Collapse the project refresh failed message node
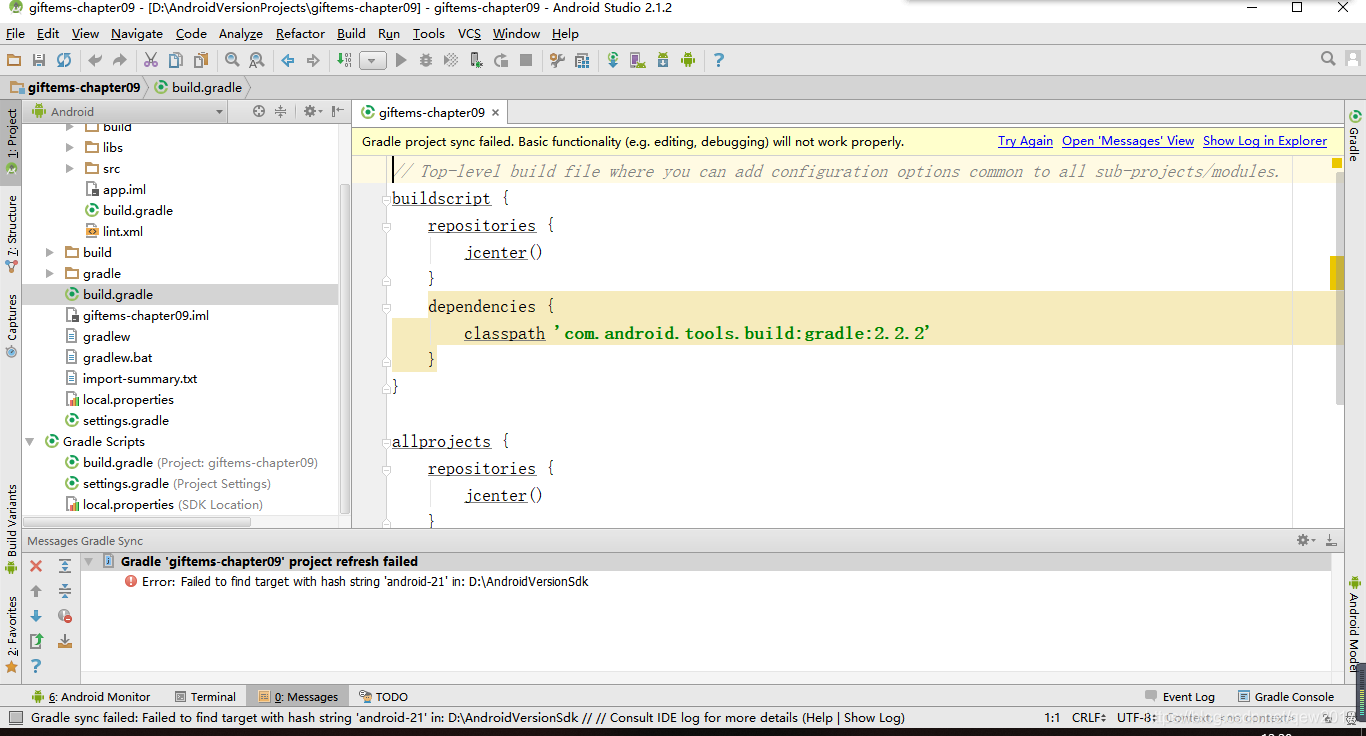 (88, 561)
